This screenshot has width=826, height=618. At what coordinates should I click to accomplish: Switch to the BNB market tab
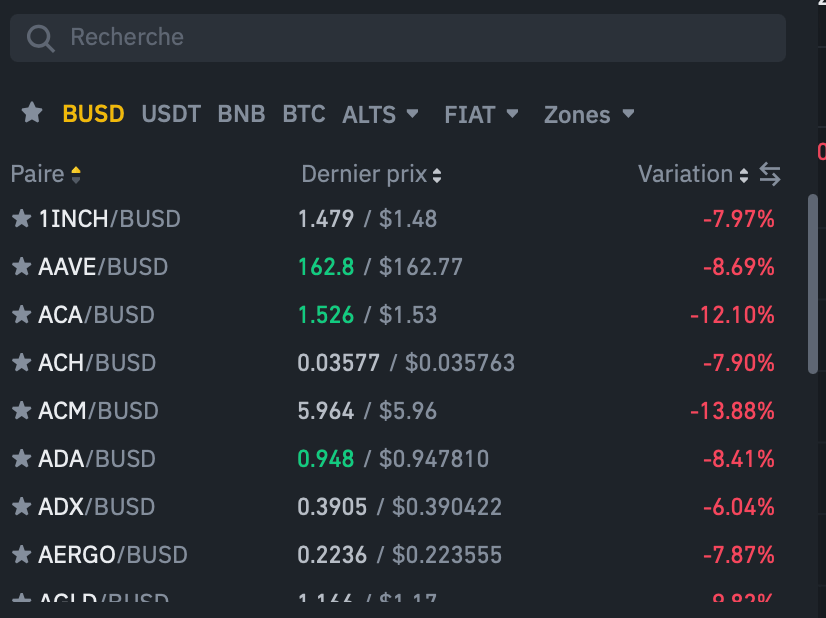(x=241, y=114)
